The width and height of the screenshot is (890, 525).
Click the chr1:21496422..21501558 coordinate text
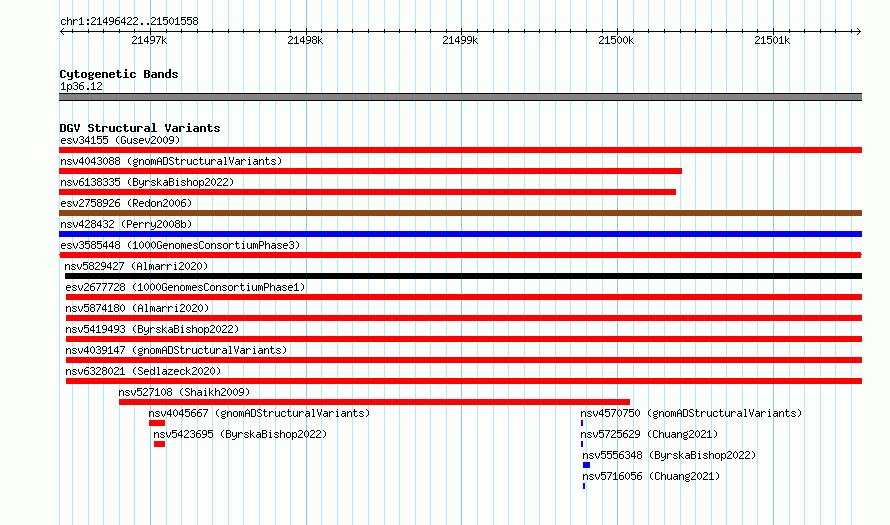[129, 21]
